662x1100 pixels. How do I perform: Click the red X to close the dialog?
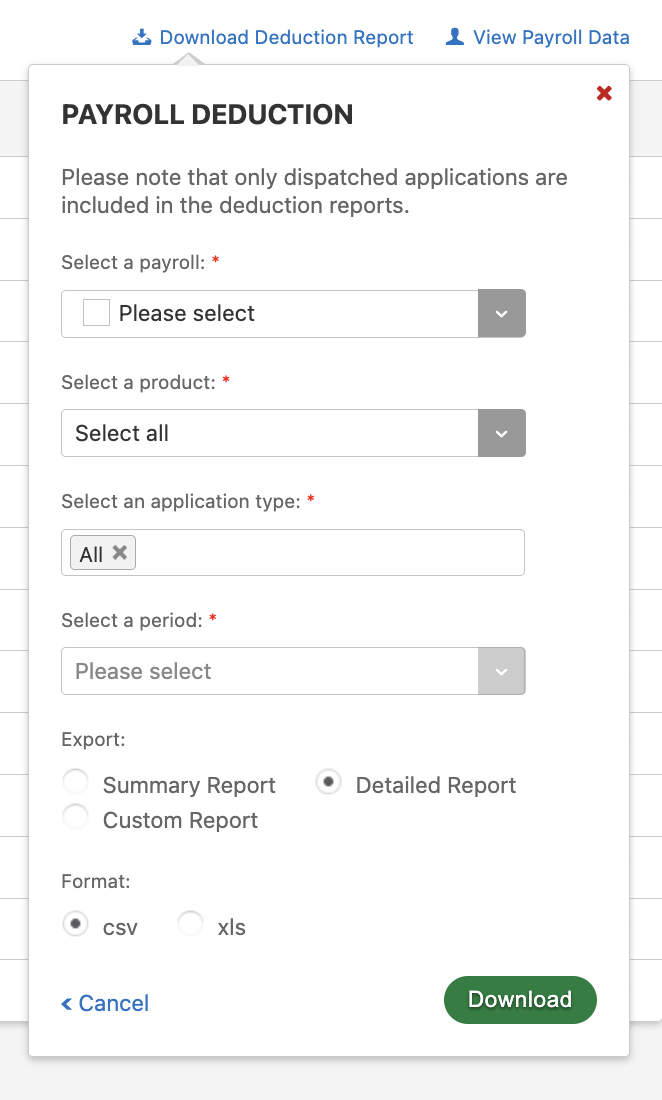(x=604, y=92)
